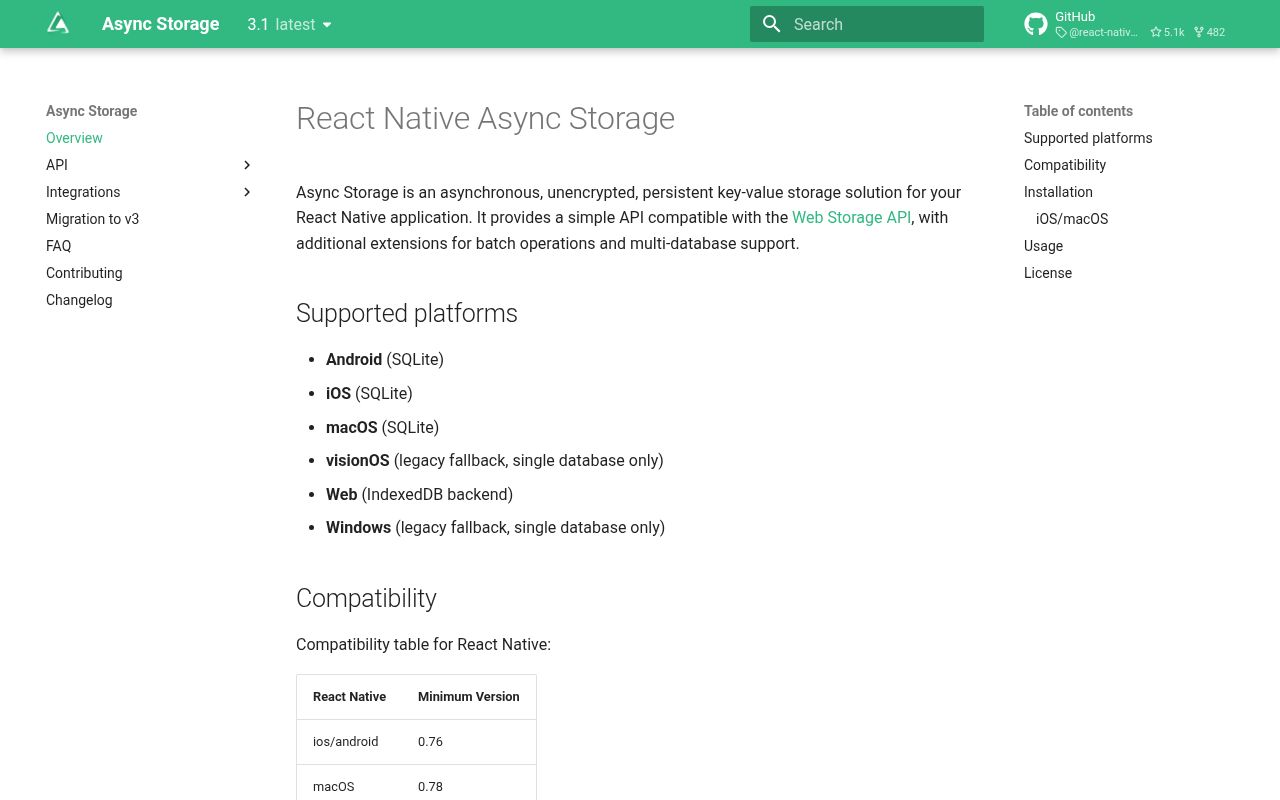Click the React Native Async Storage heading
This screenshot has width=1280, height=800.
tap(485, 118)
